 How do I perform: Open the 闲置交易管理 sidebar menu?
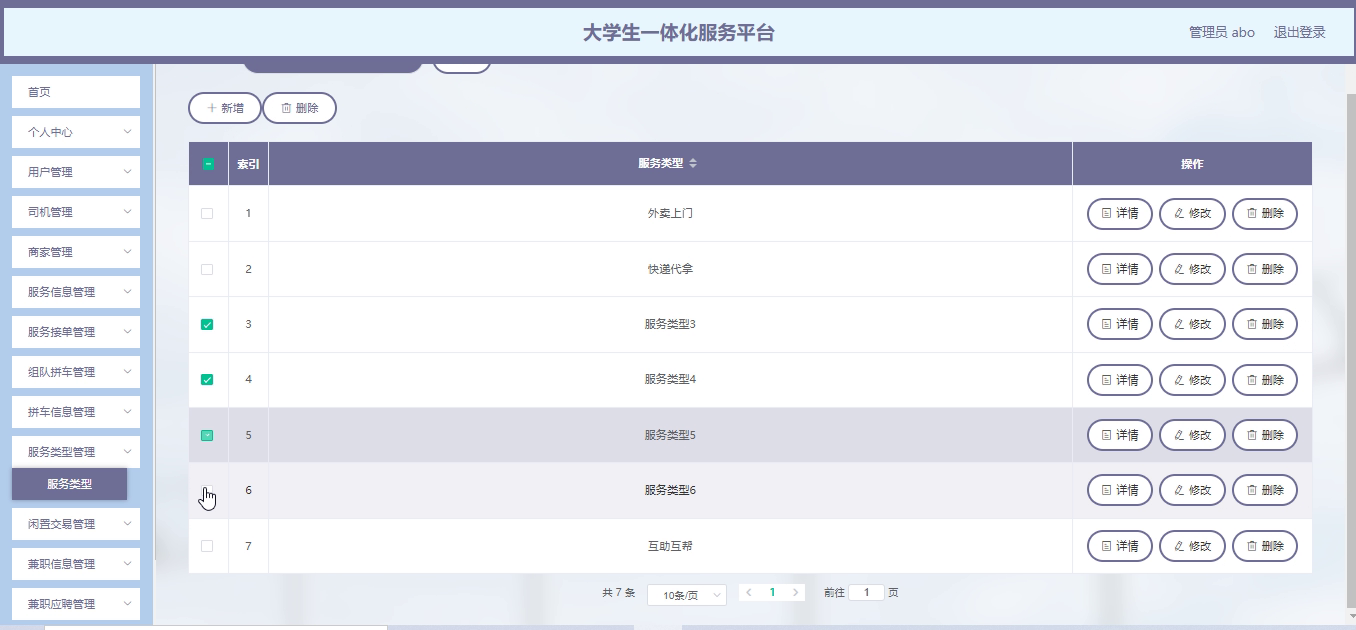[x=76, y=524]
